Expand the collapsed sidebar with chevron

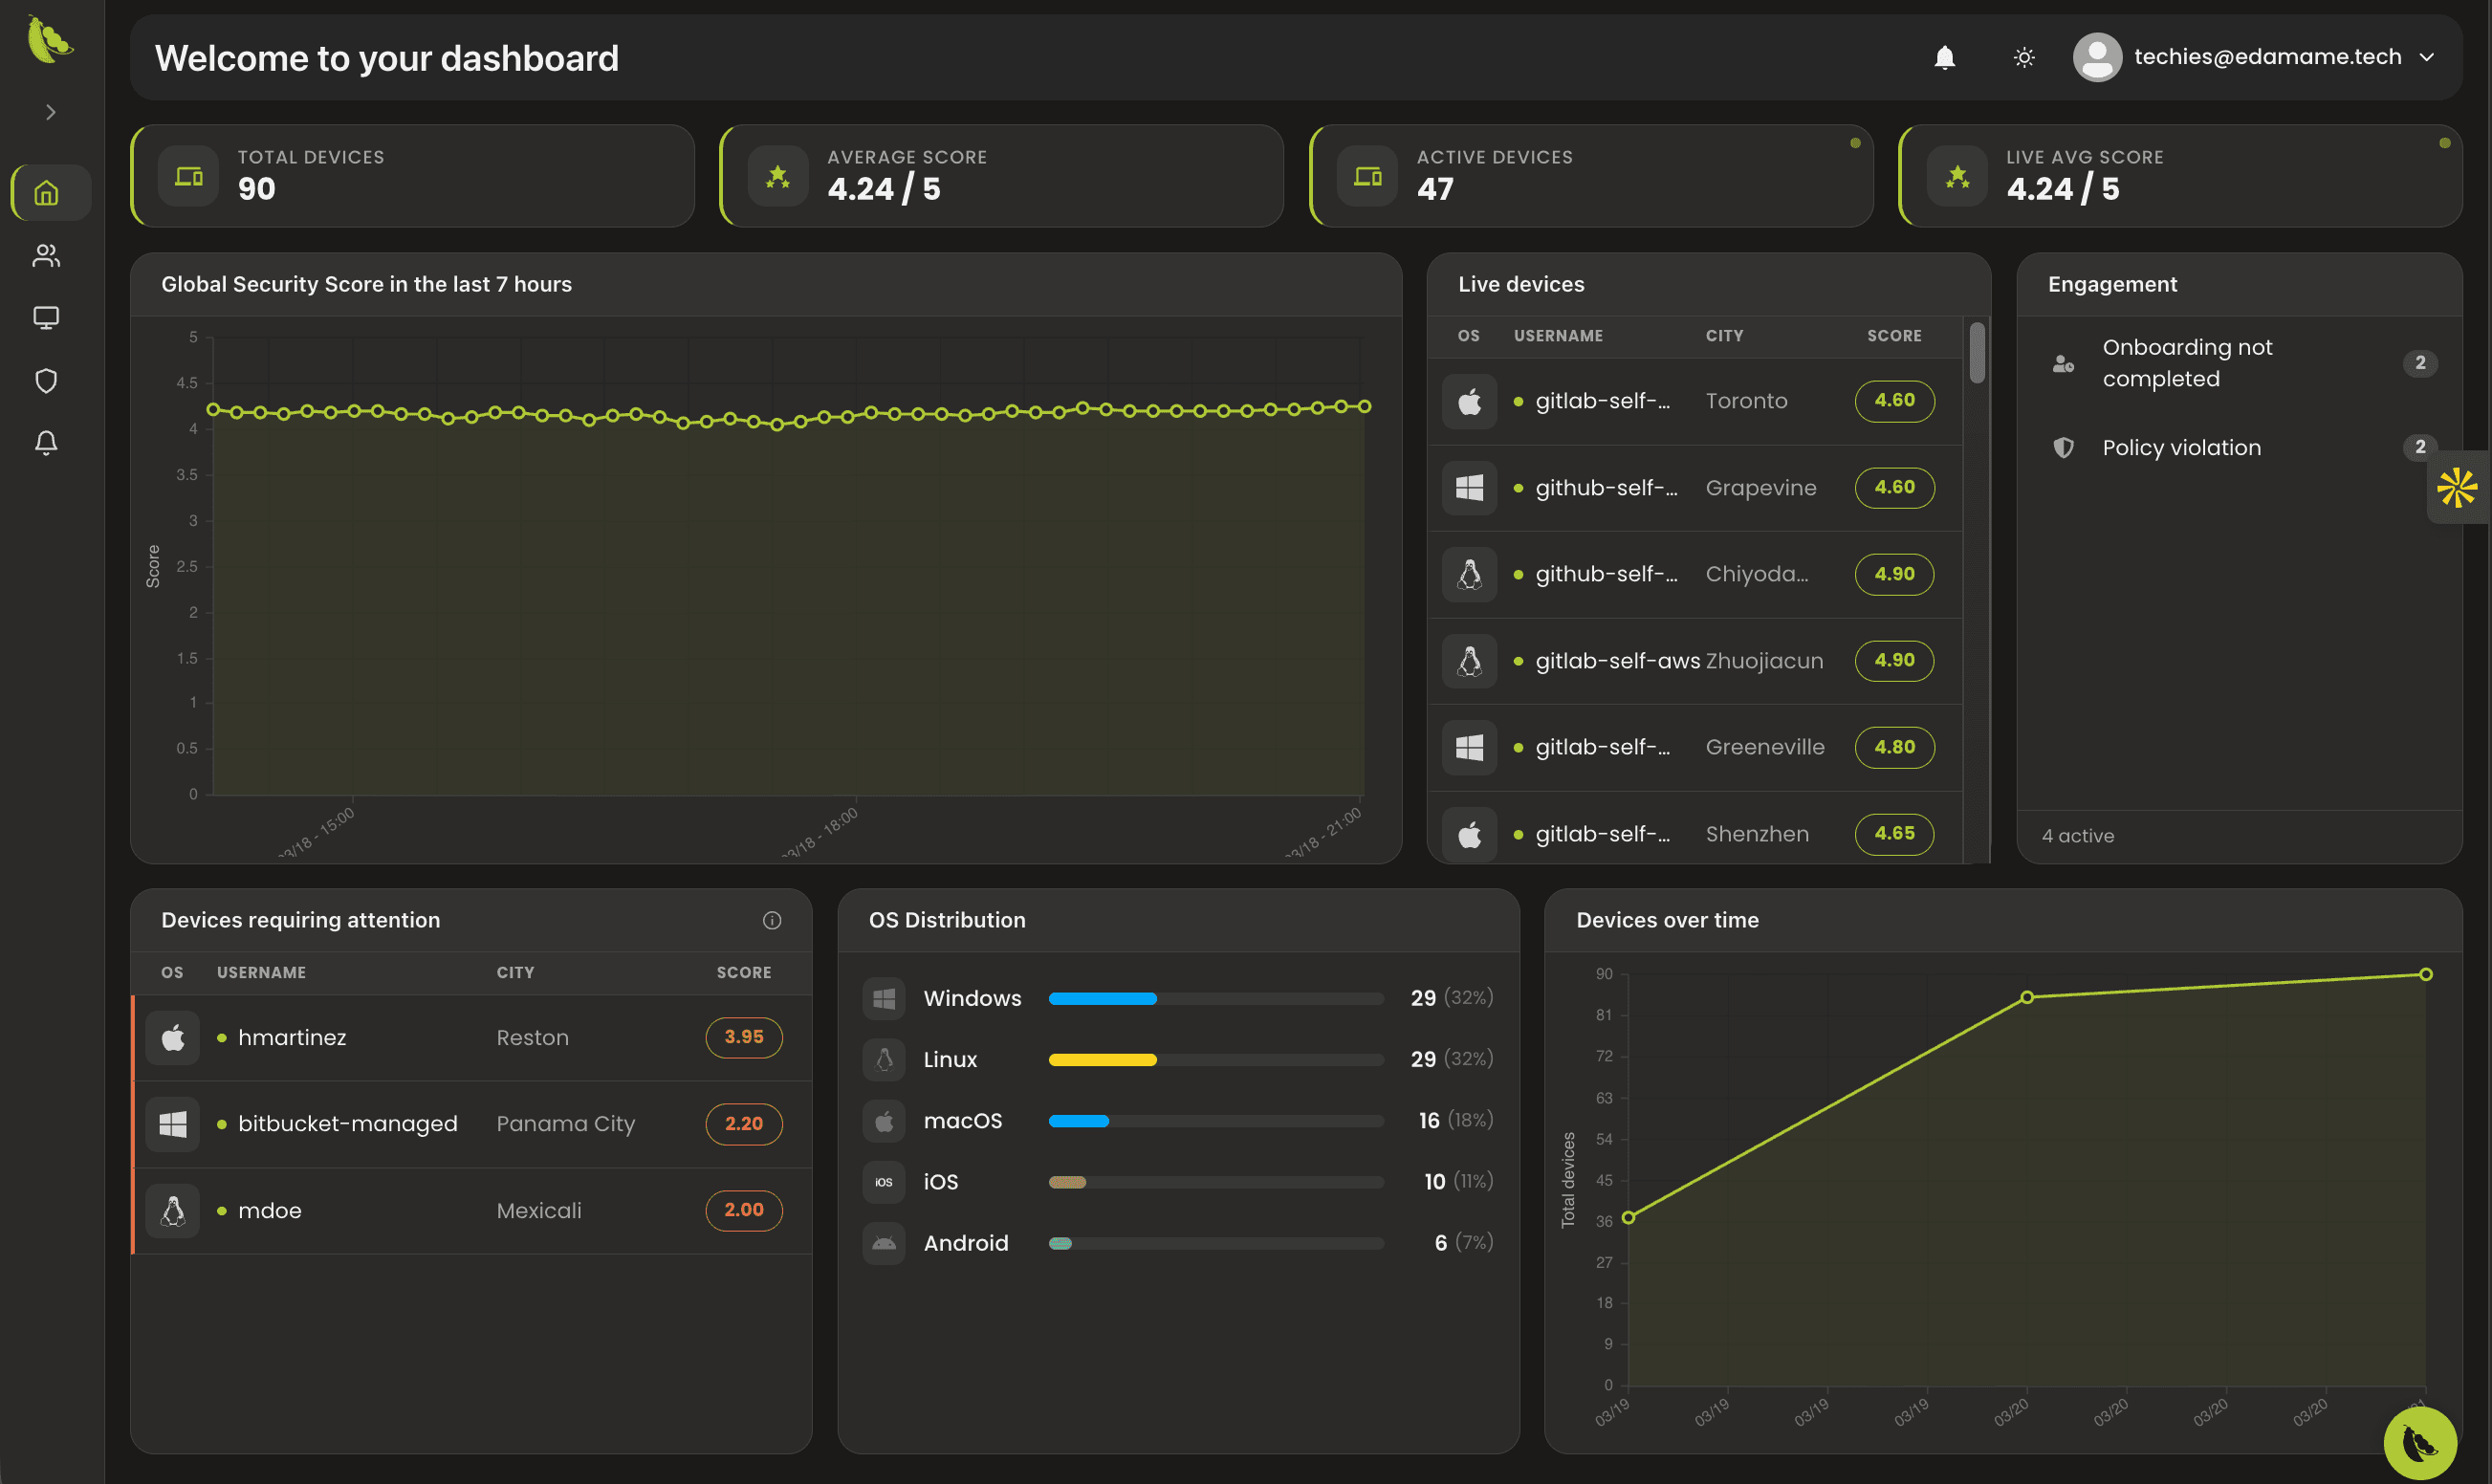tap(50, 112)
